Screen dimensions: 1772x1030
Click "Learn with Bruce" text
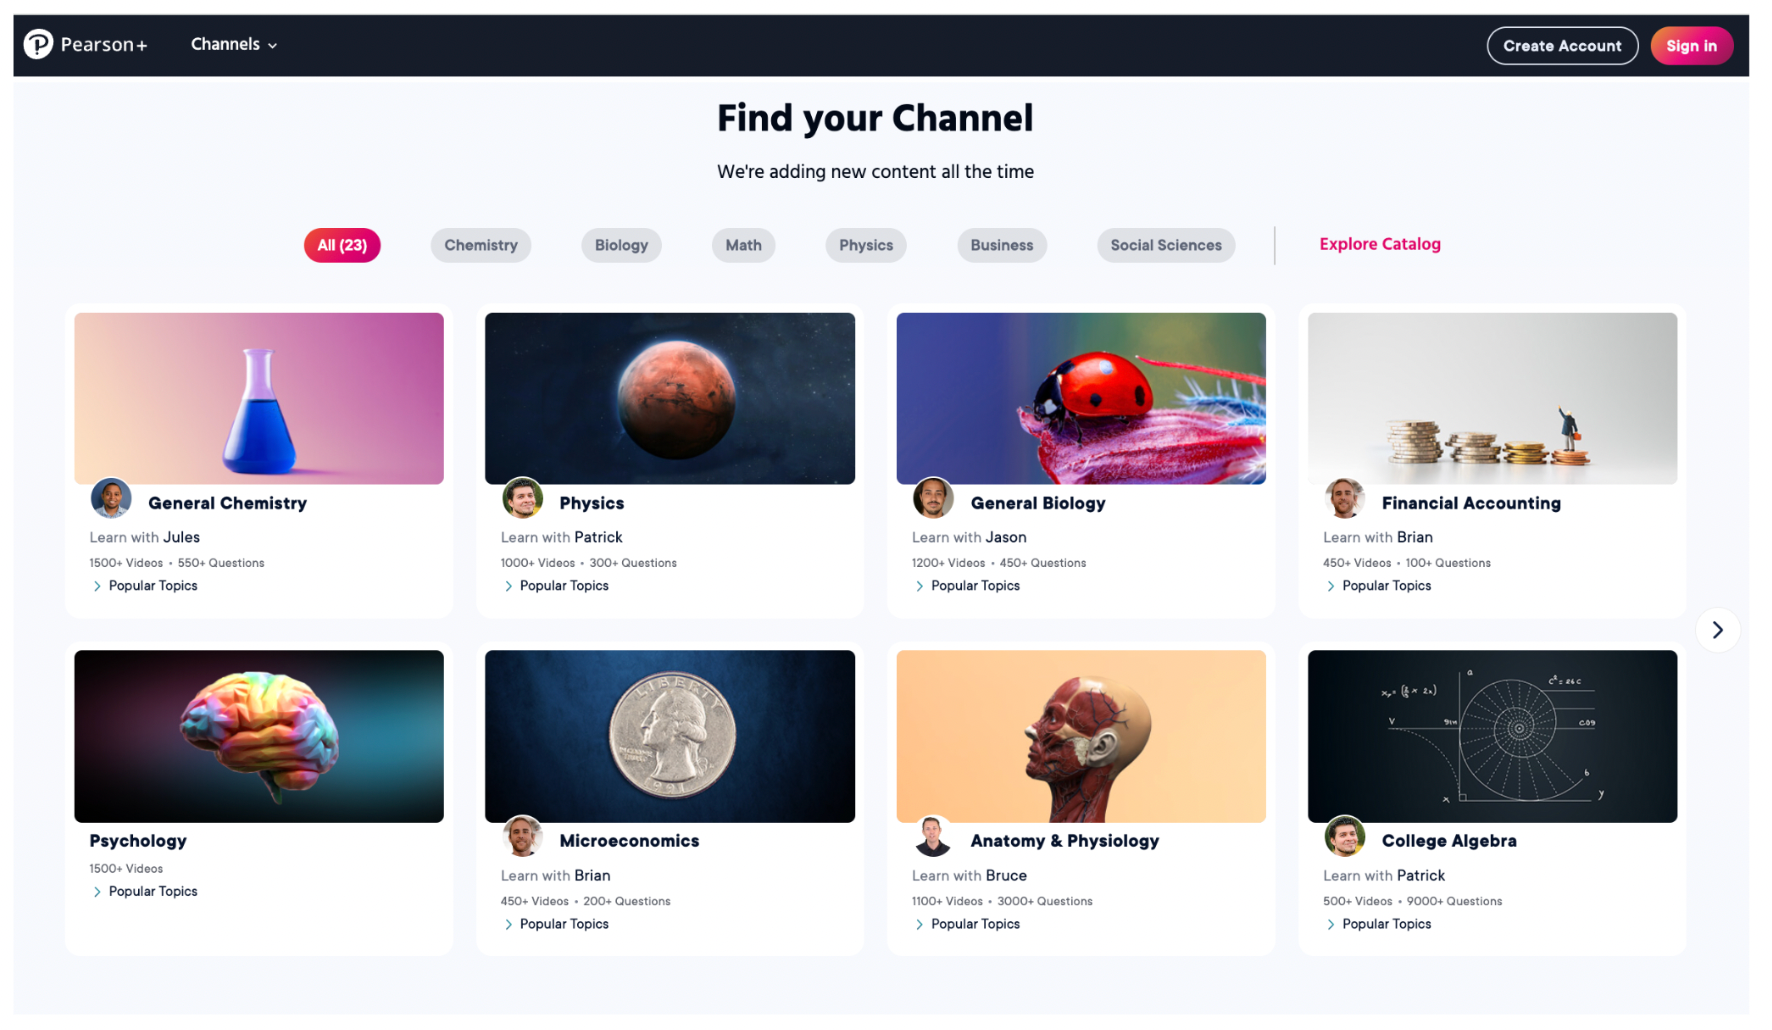(969, 875)
